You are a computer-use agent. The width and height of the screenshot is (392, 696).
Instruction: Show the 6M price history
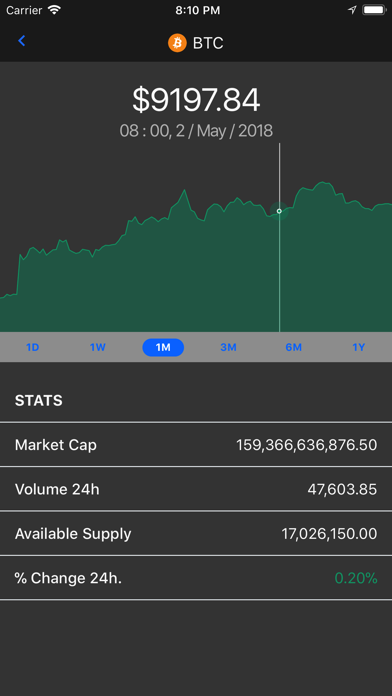point(293,347)
